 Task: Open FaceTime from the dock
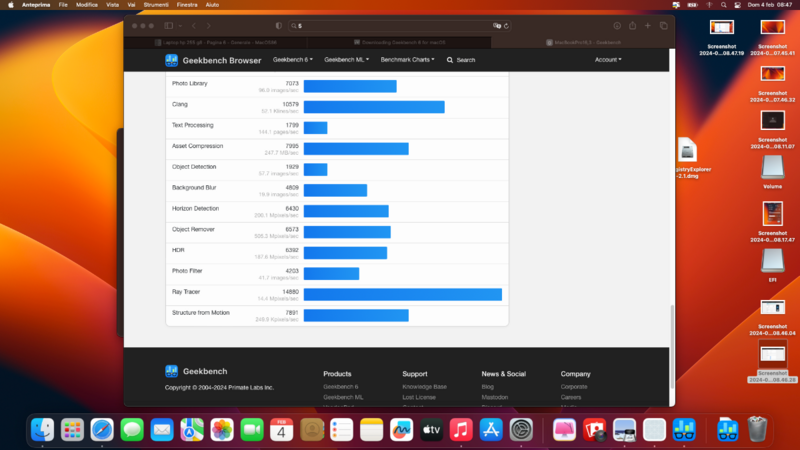[x=252, y=430]
